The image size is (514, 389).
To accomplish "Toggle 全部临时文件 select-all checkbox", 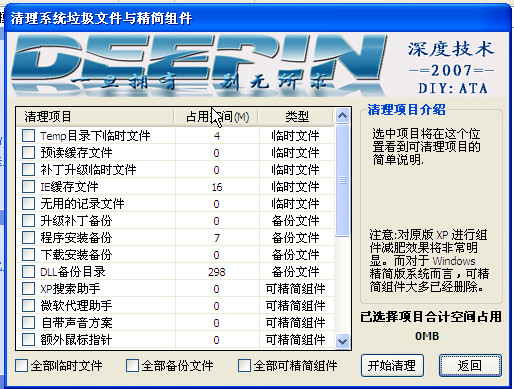I will (x=22, y=366).
